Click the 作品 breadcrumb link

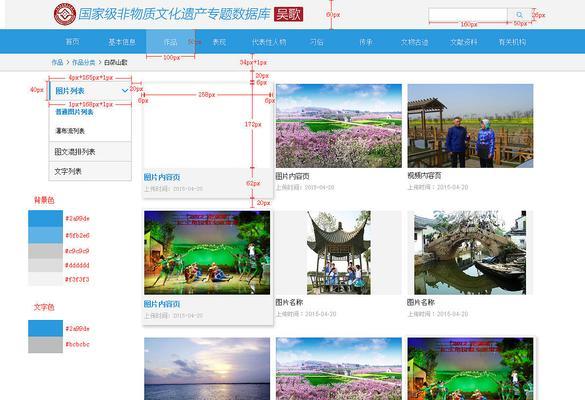point(57,62)
